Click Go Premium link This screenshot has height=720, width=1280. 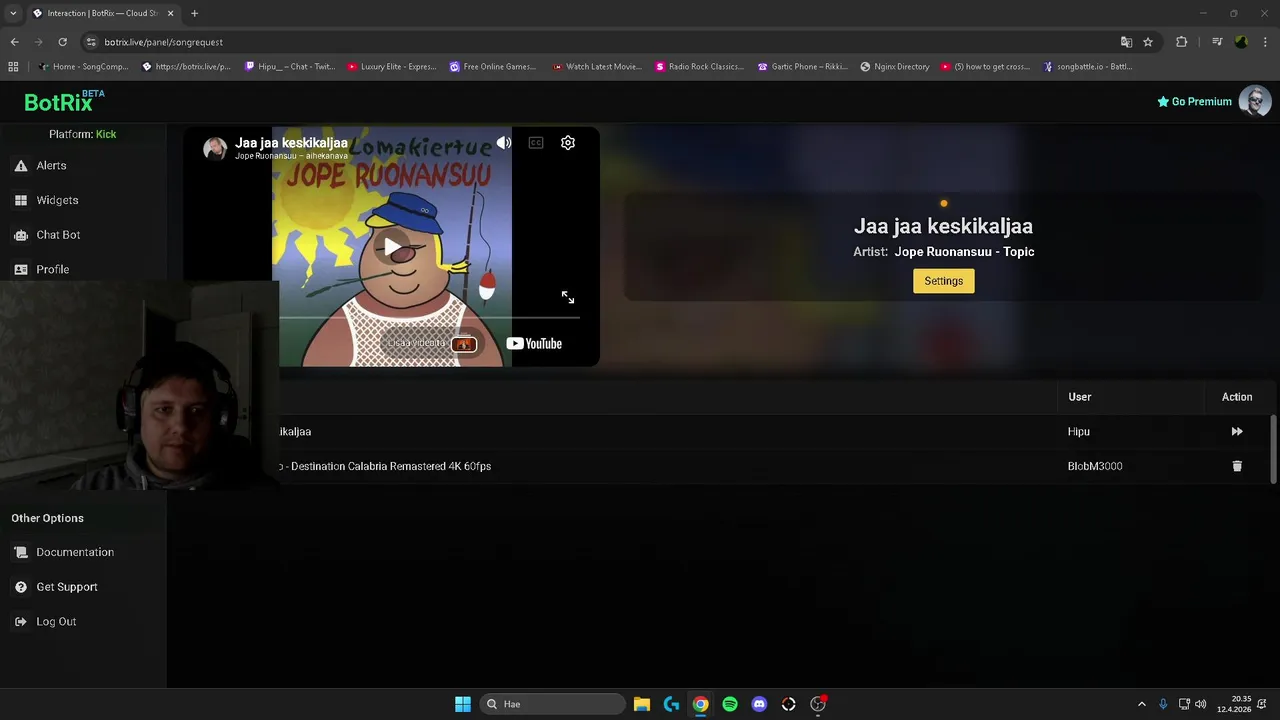[1194, 101]
